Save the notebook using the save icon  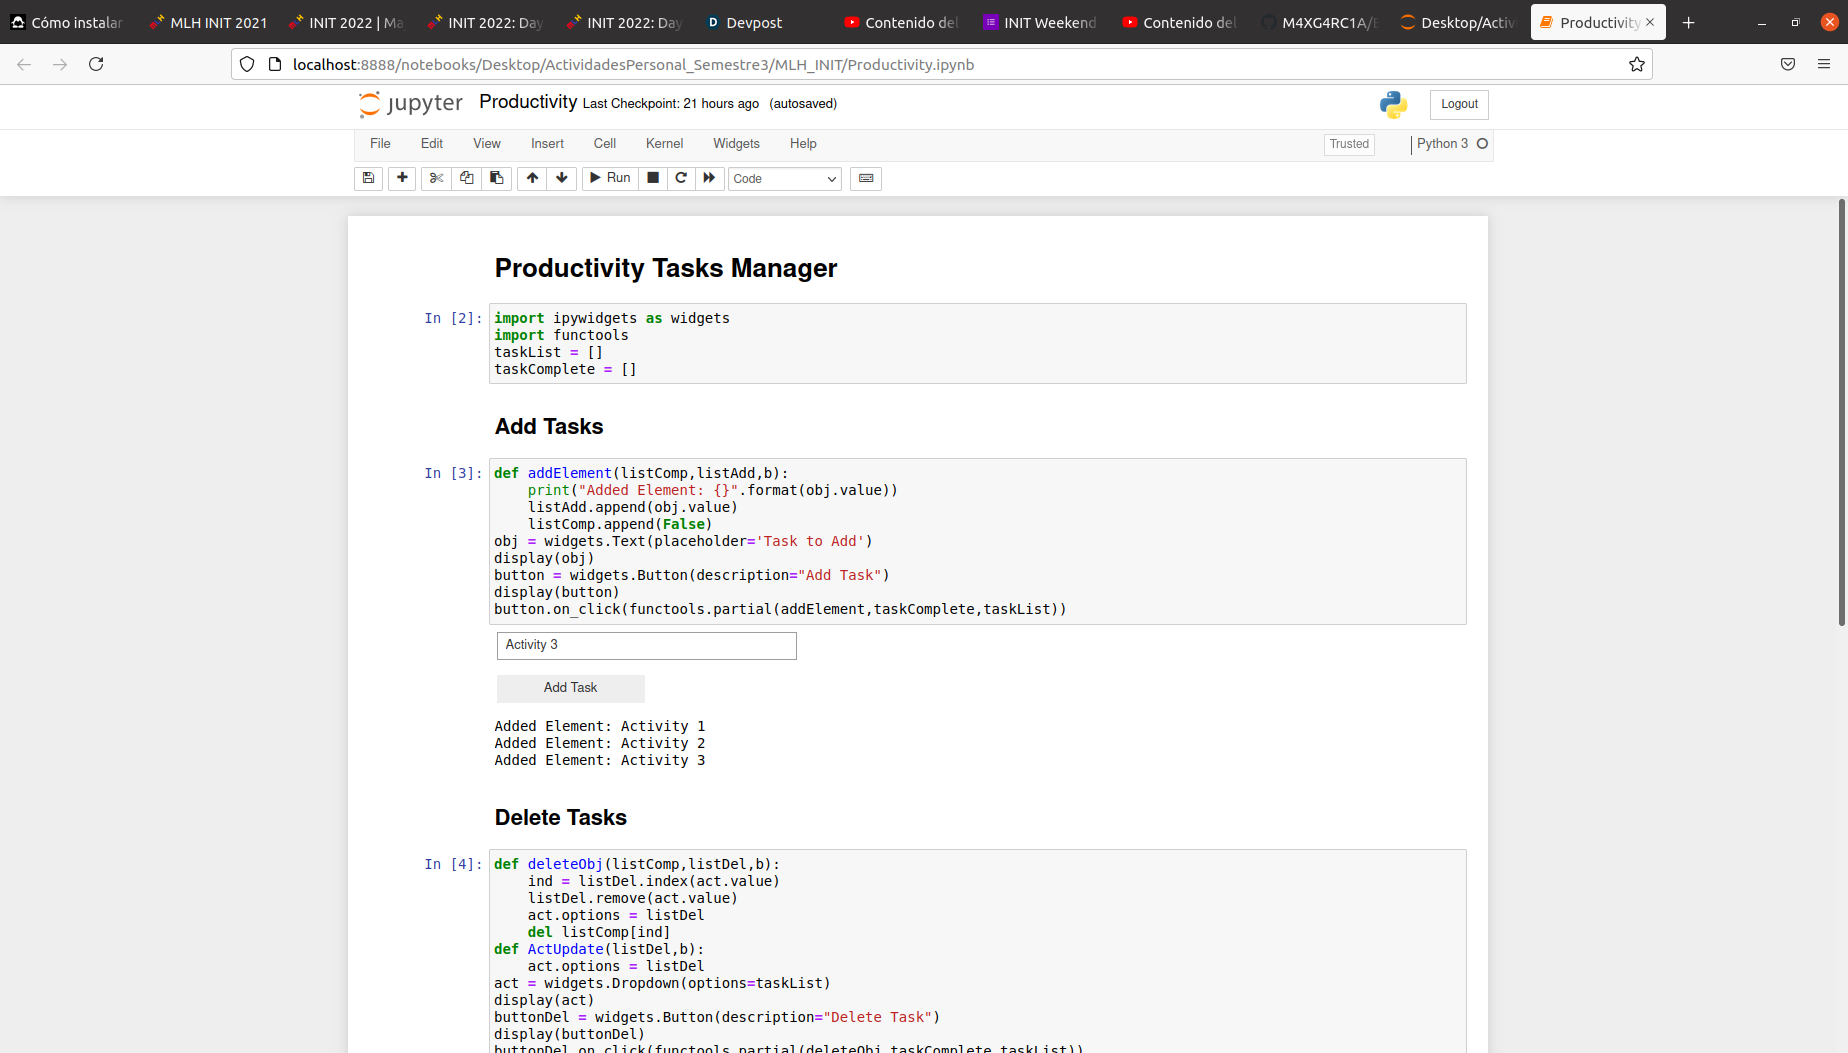point(368,178)
